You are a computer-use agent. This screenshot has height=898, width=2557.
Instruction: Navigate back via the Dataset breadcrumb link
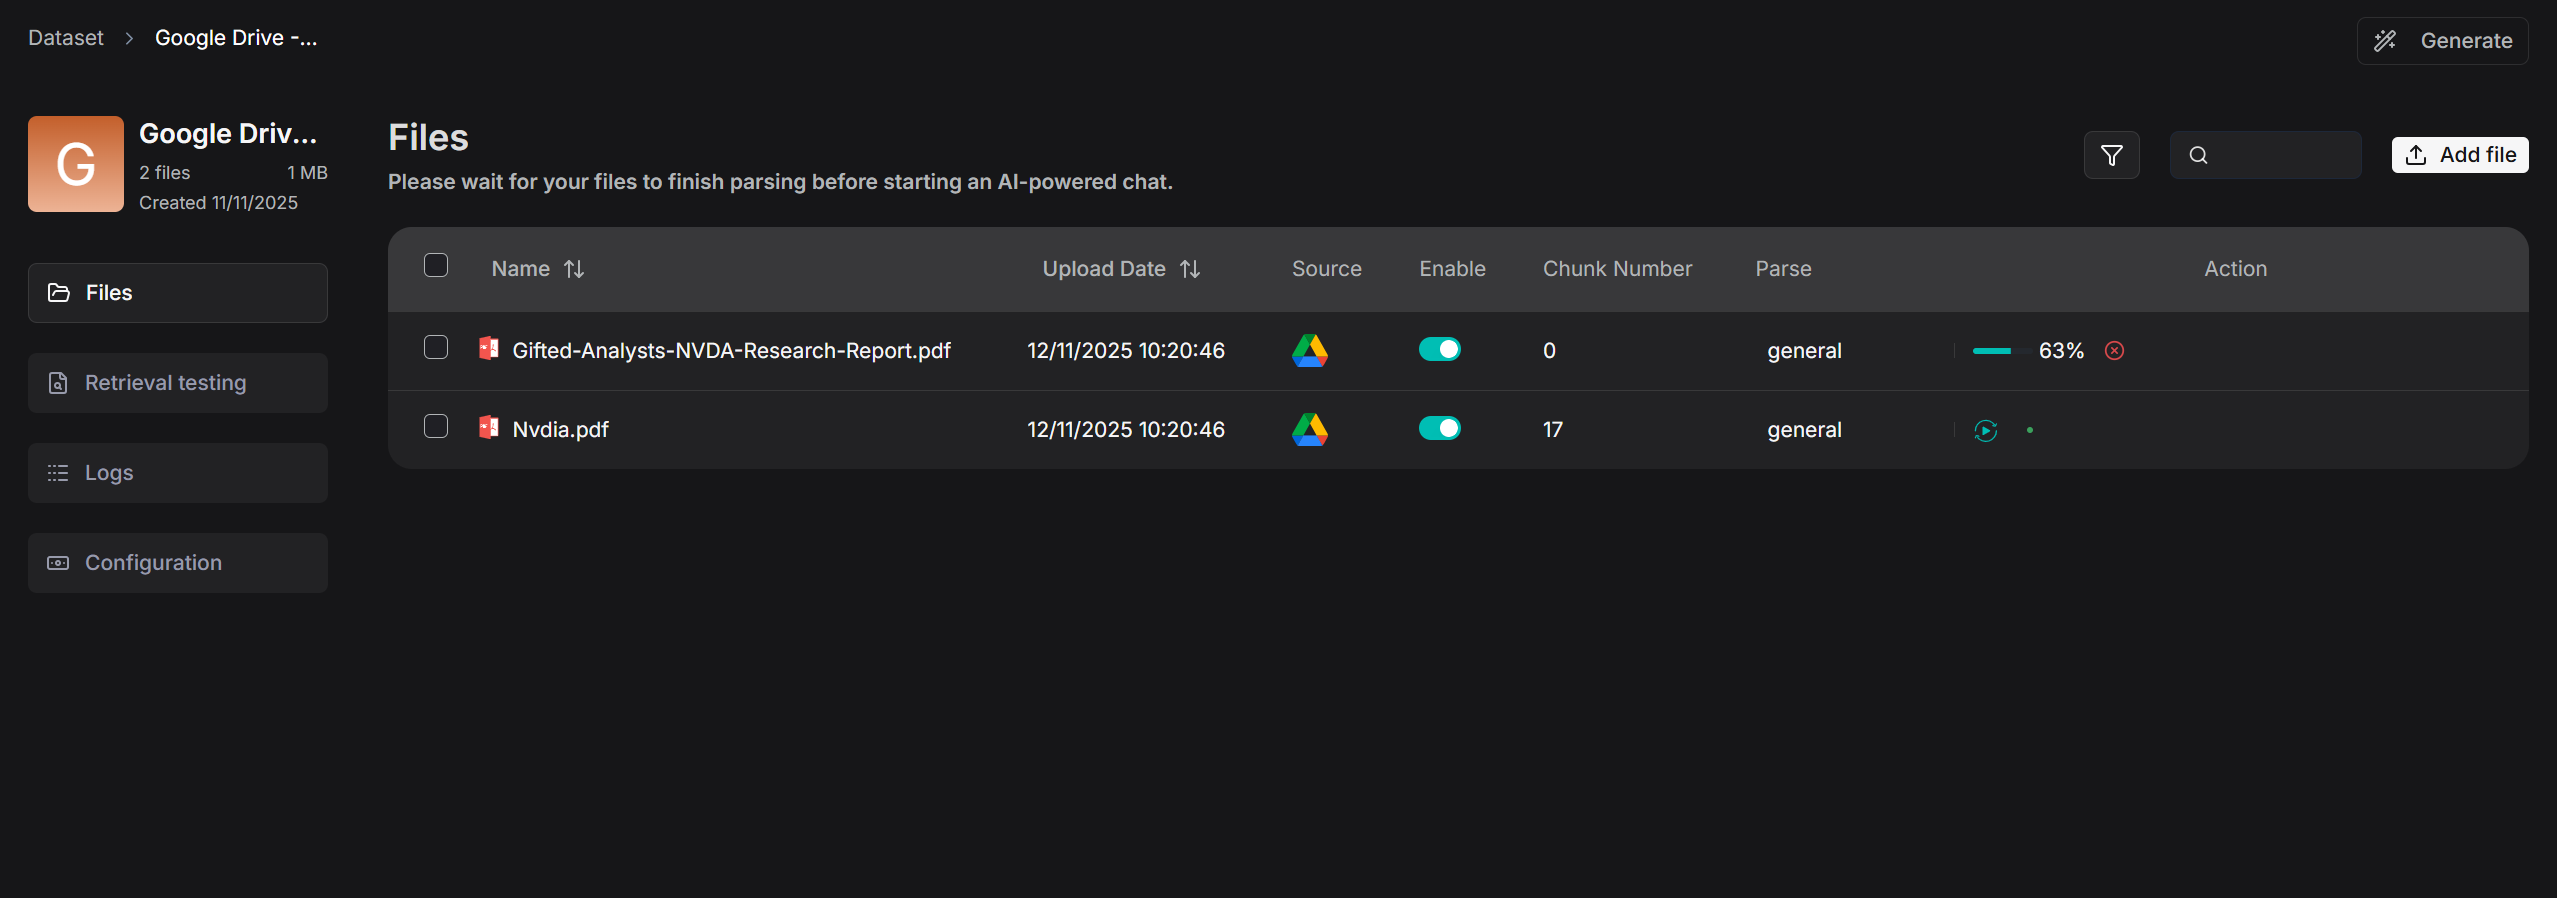(x=65, y=37)
